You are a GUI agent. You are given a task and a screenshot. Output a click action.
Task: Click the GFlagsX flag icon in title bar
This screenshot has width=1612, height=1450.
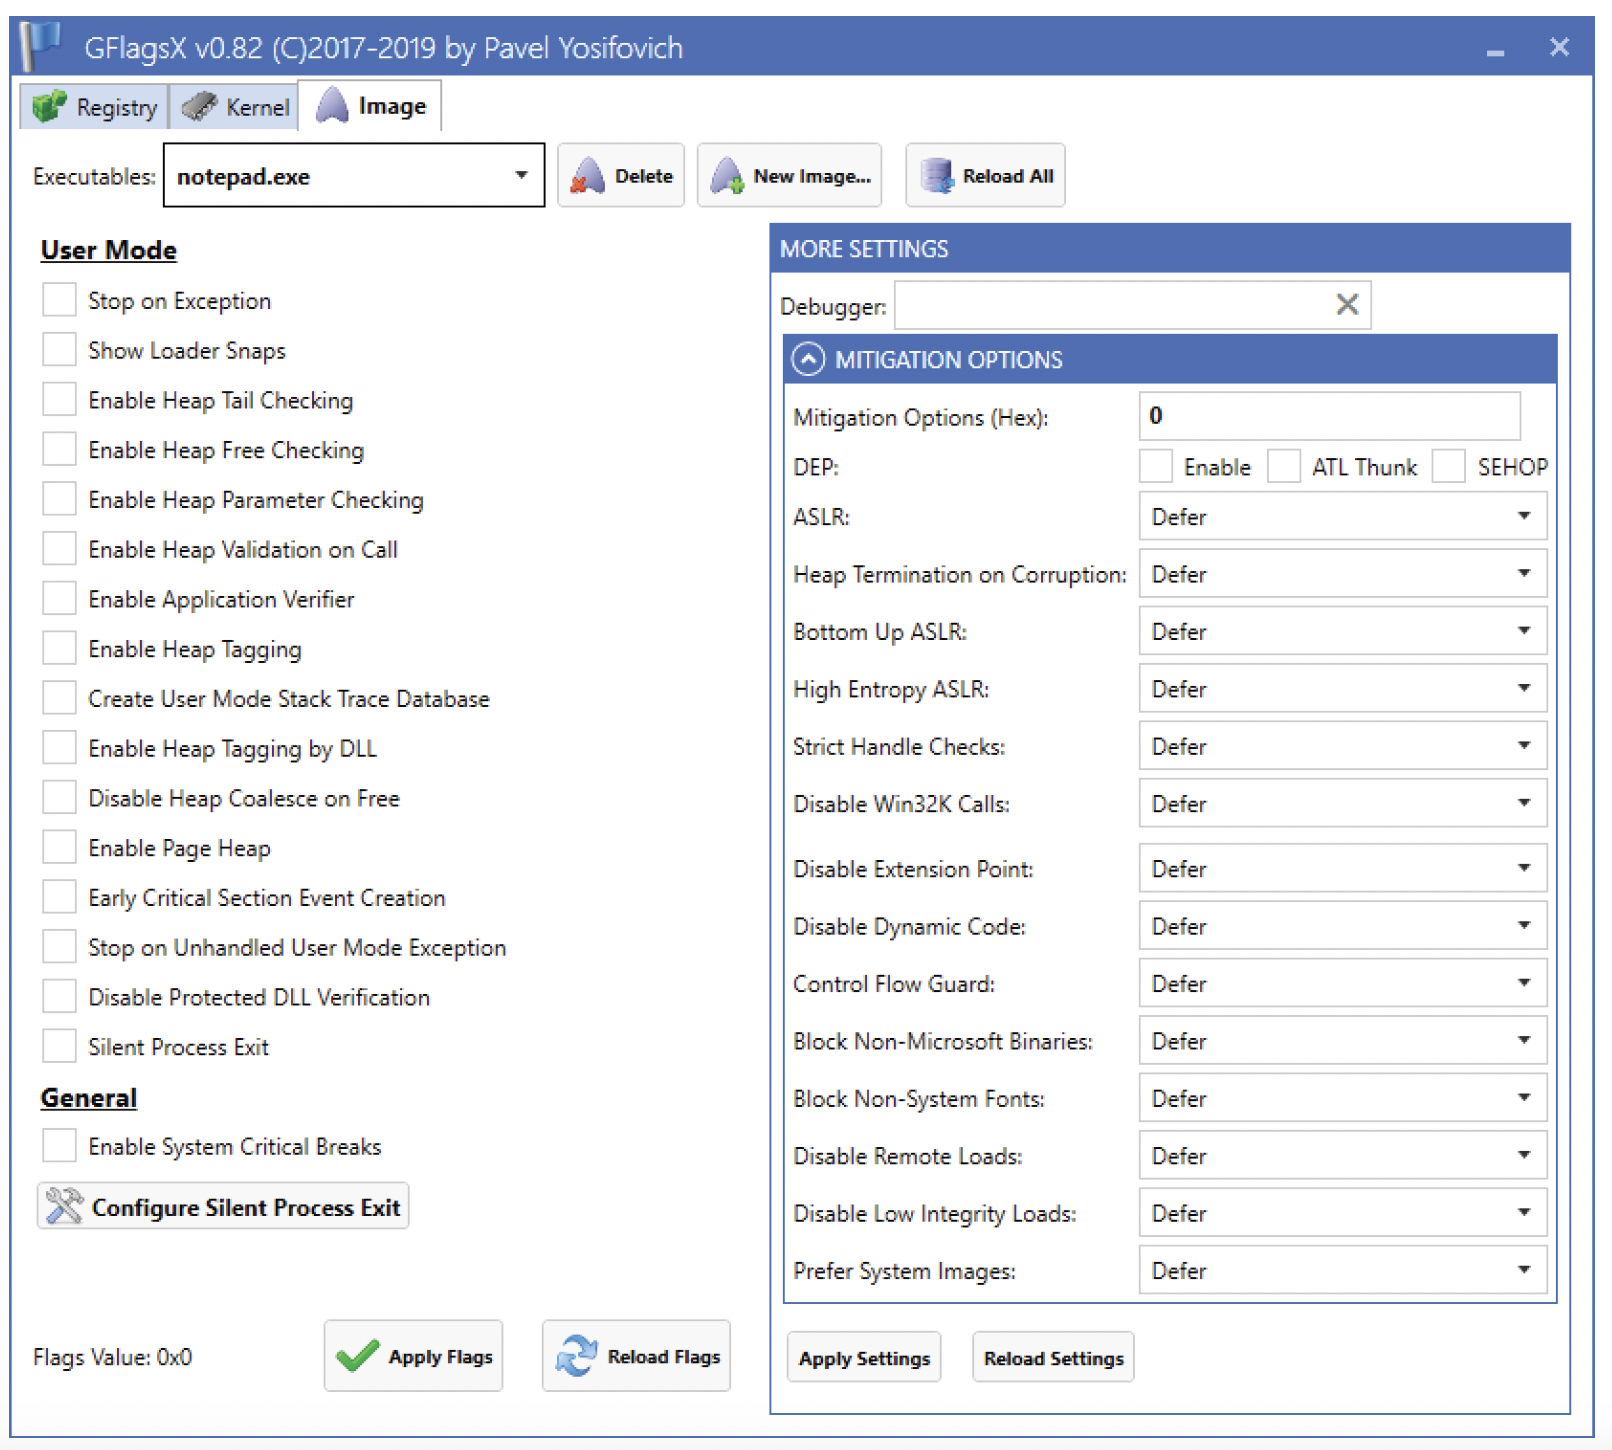(42, 46)
